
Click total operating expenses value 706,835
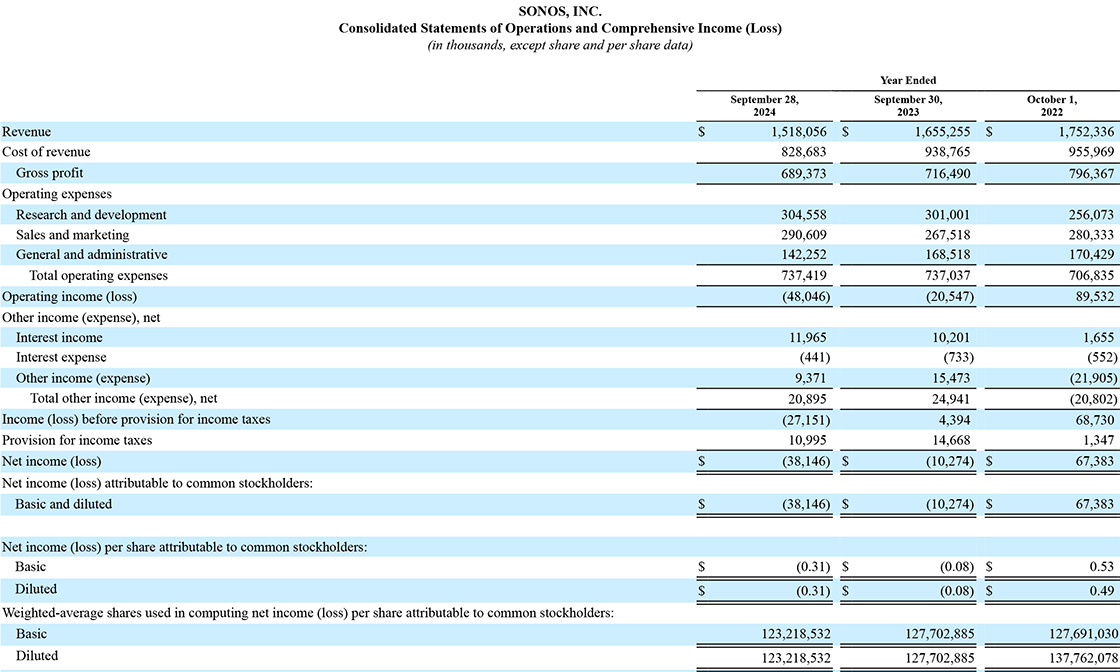click(x=1091, y=276)
